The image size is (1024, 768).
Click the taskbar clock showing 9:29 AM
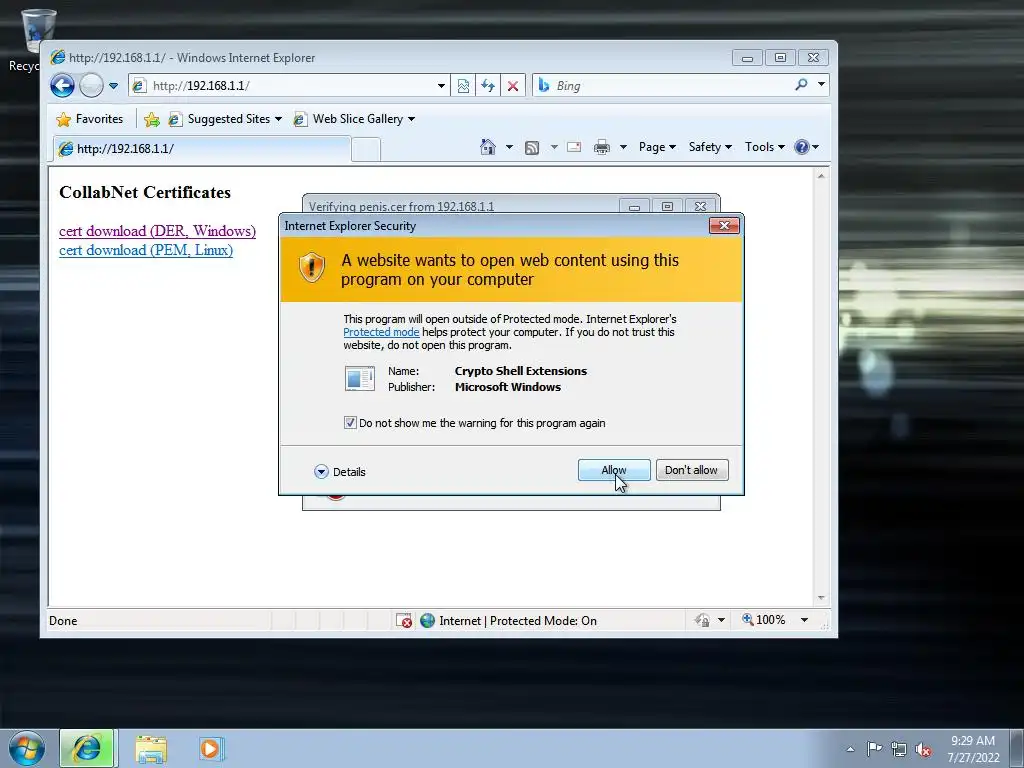[973, 749]
